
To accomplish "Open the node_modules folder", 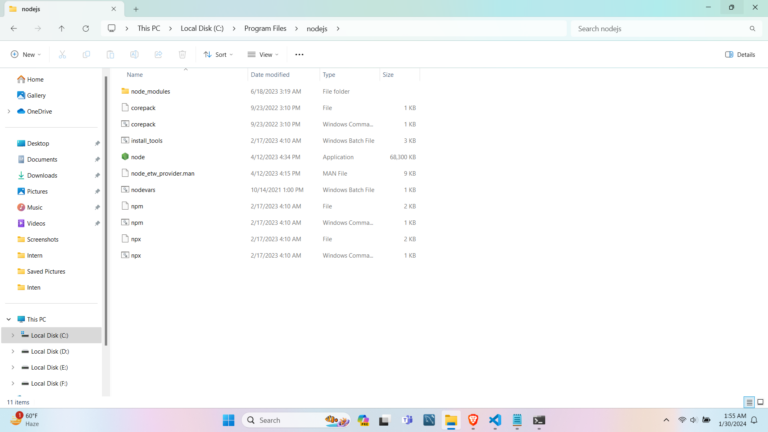I will pos(150,91).
